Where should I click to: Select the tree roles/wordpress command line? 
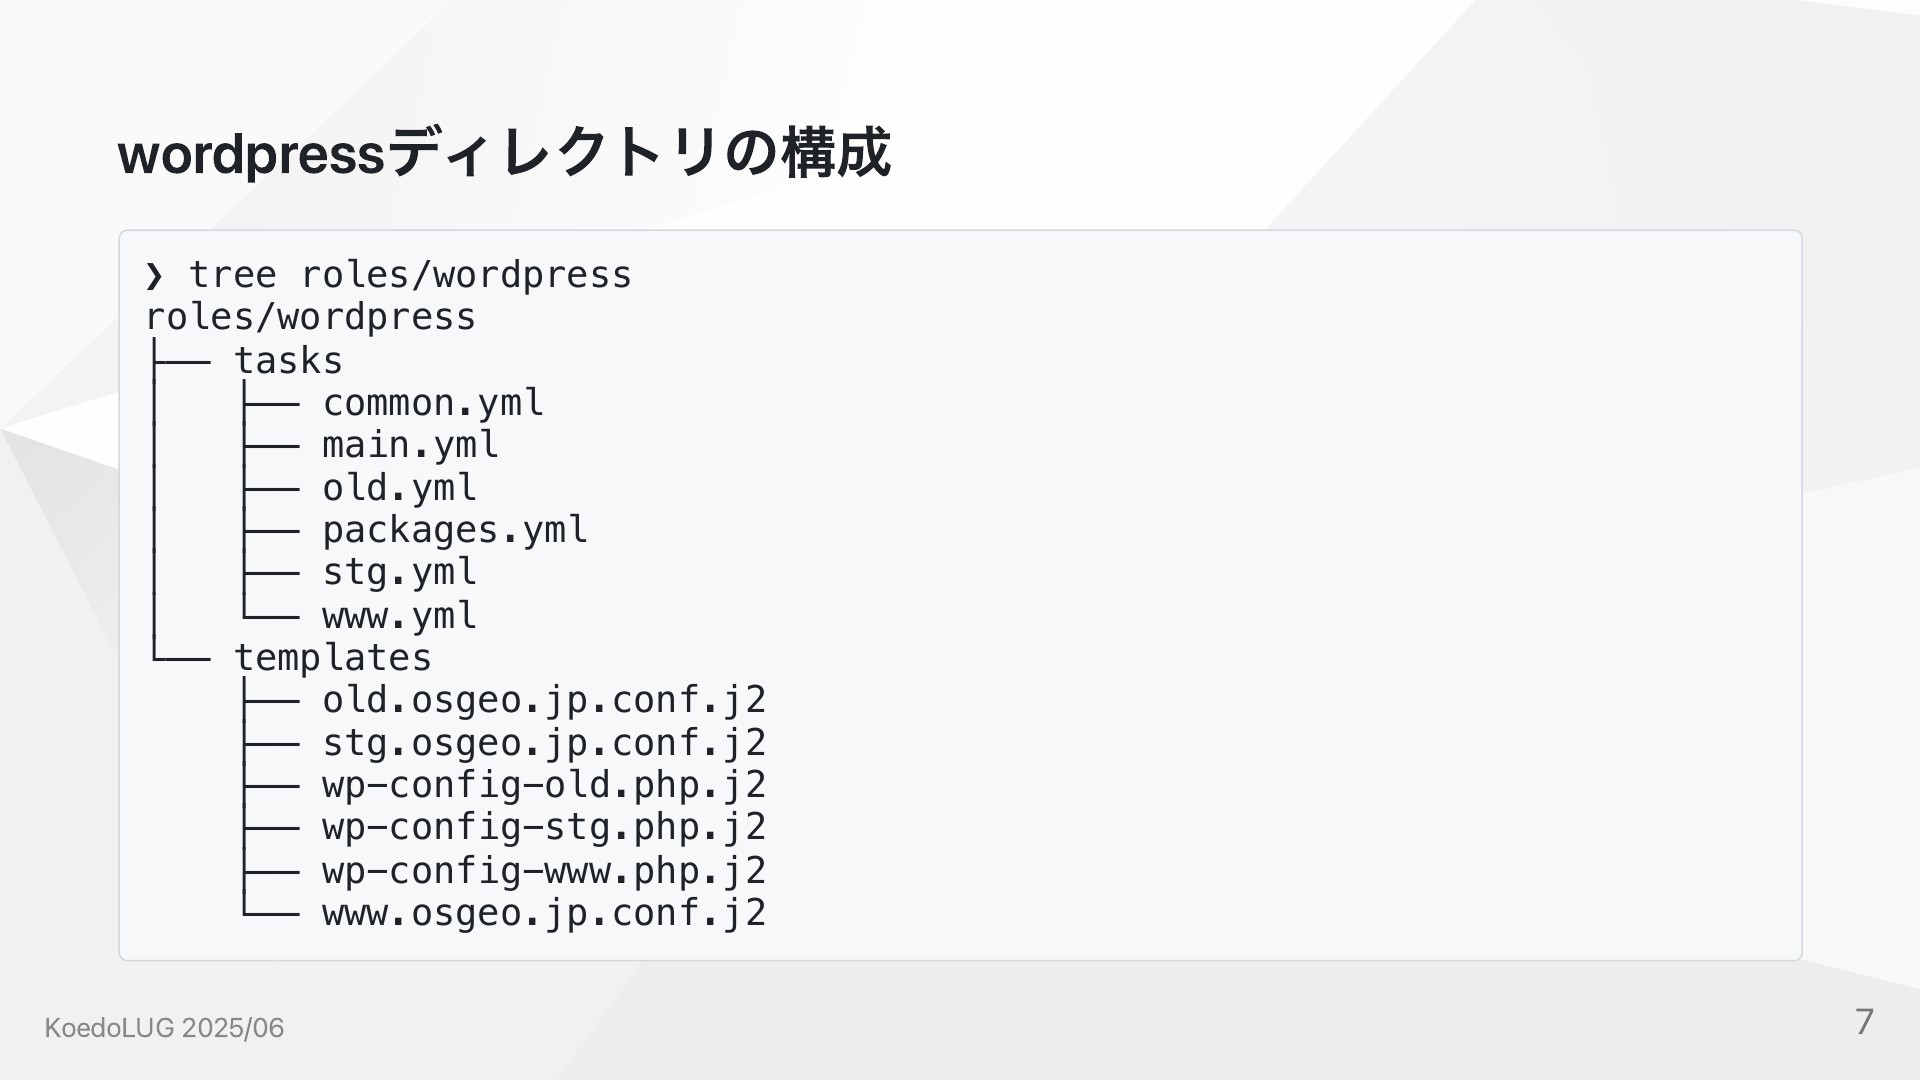point(410,274)
